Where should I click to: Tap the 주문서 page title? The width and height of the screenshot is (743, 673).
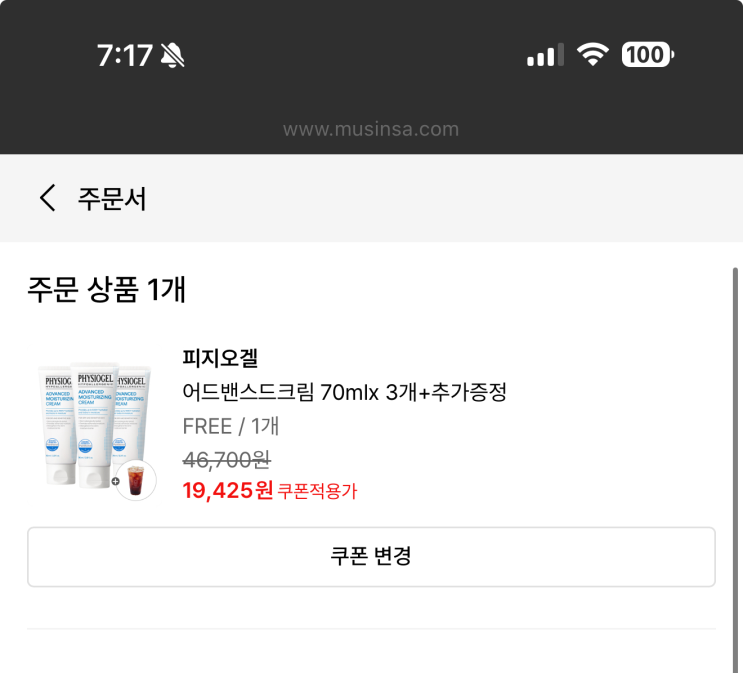click(112, 199)
